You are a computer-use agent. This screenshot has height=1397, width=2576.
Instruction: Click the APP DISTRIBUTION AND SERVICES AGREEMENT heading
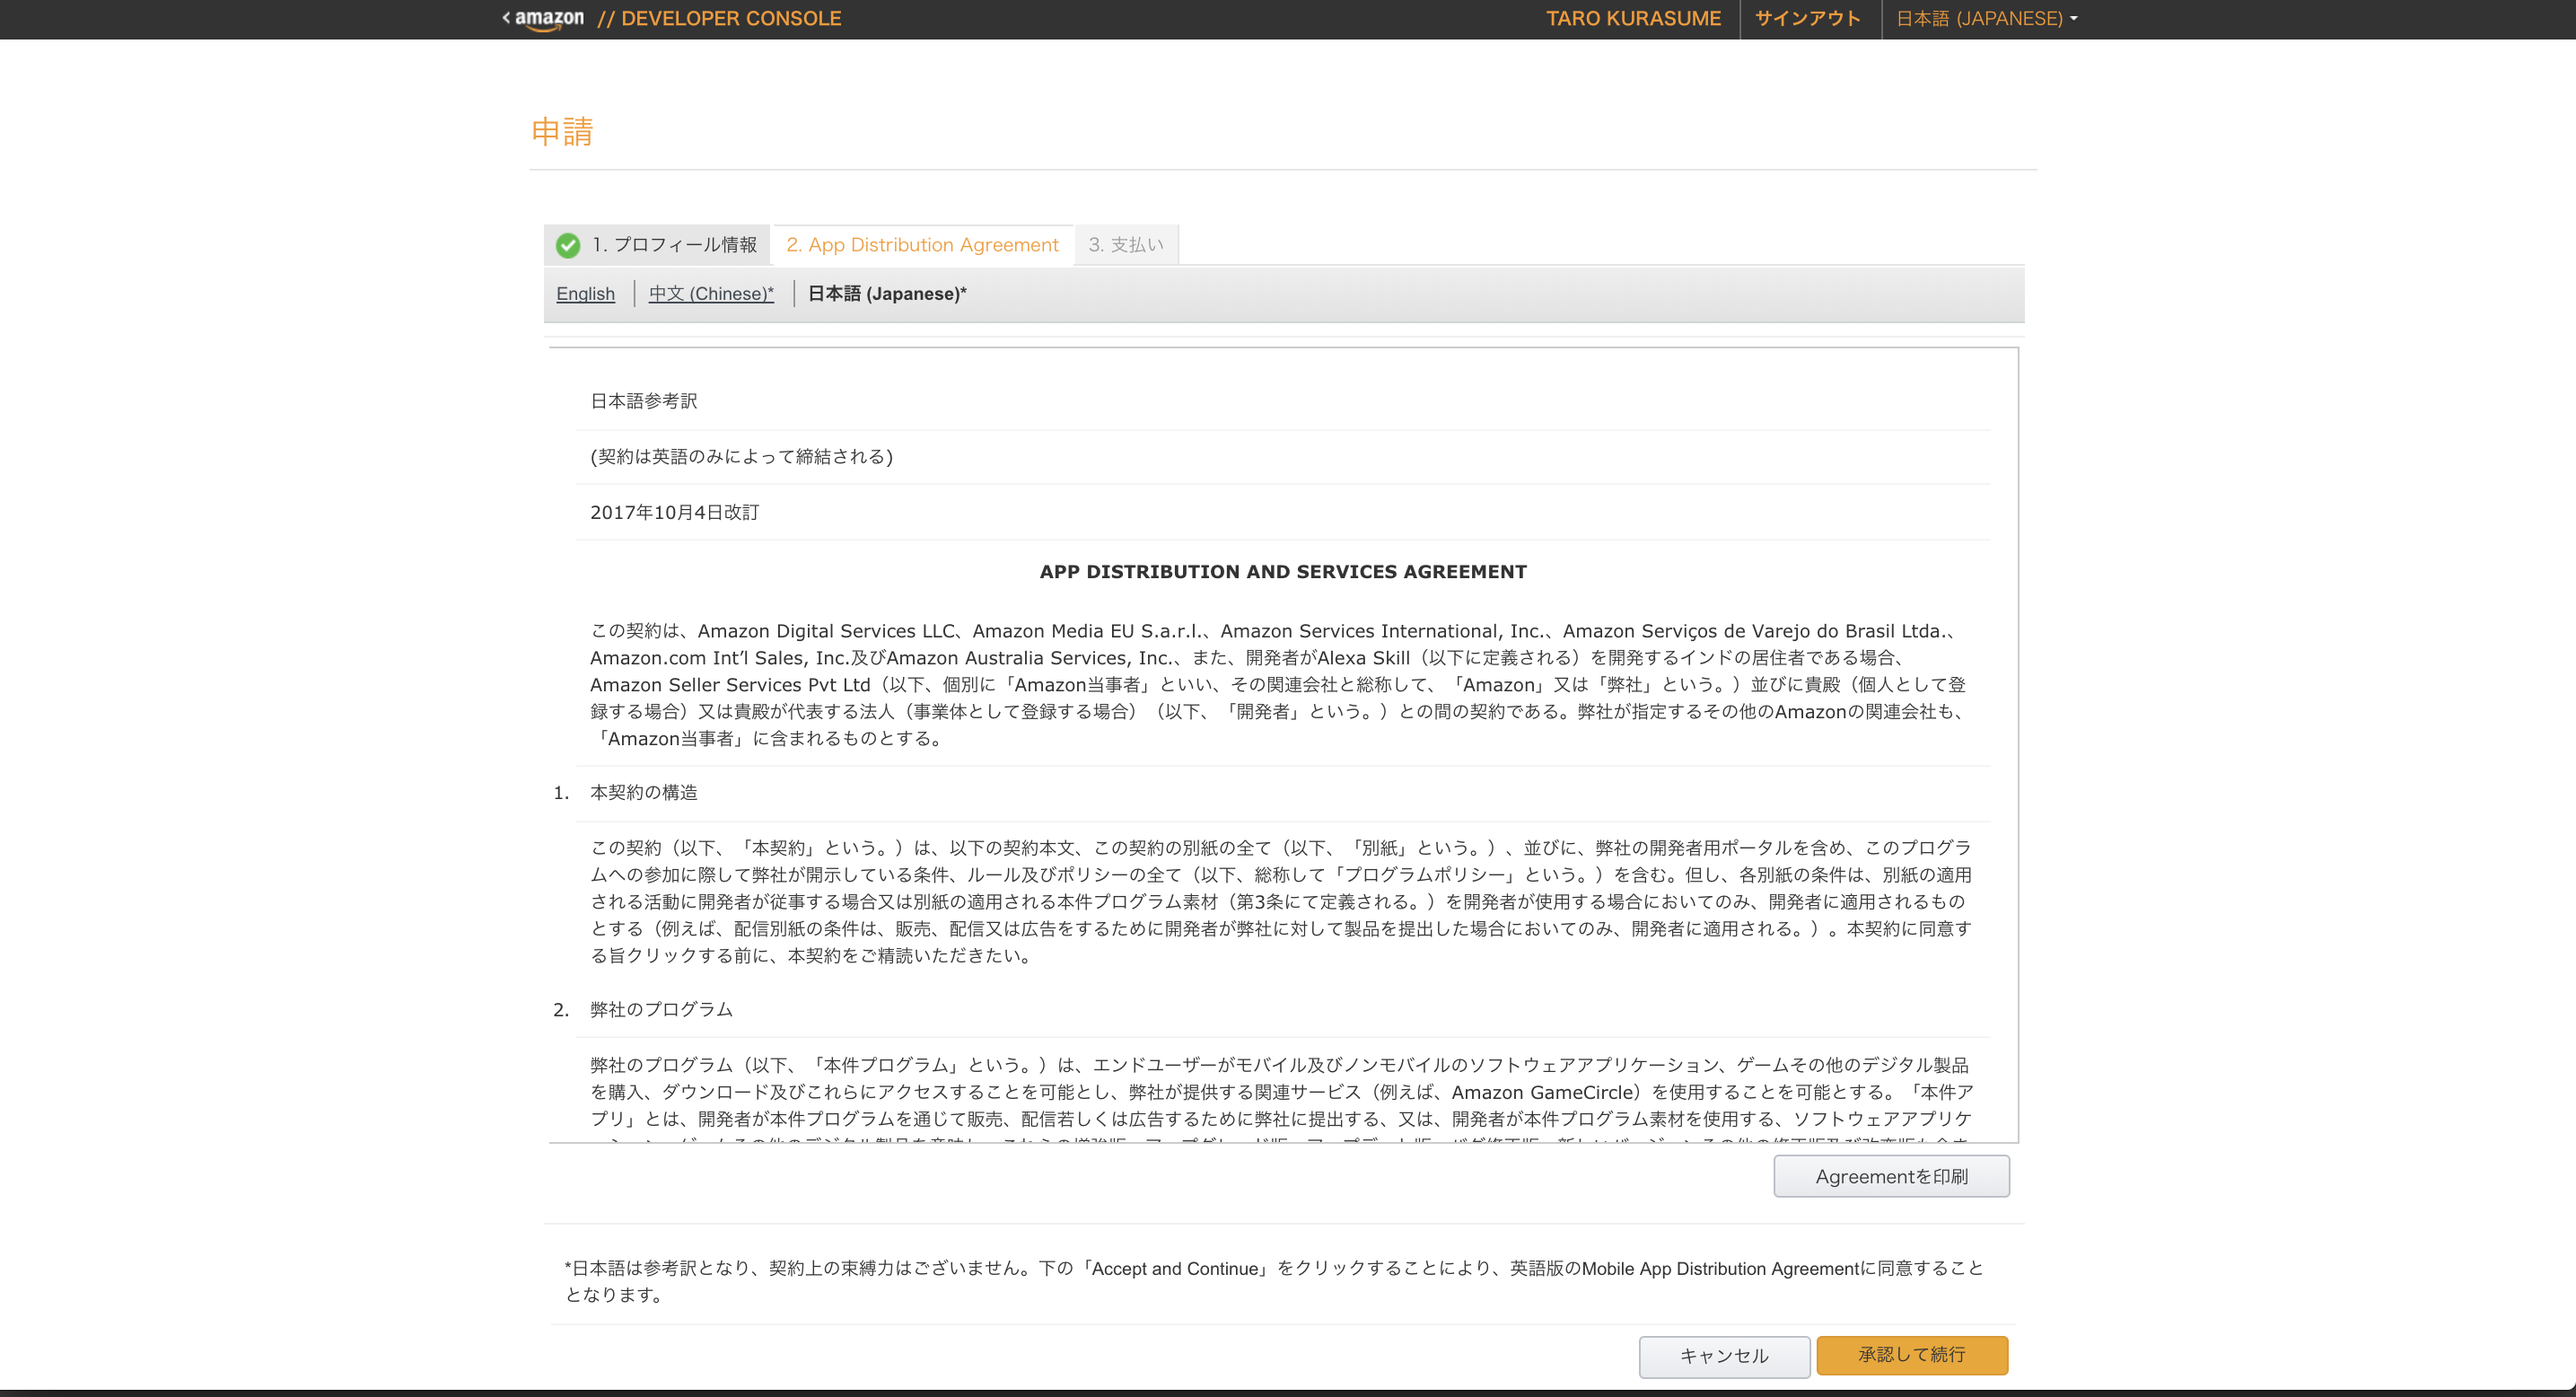[x=1282, y=572]
